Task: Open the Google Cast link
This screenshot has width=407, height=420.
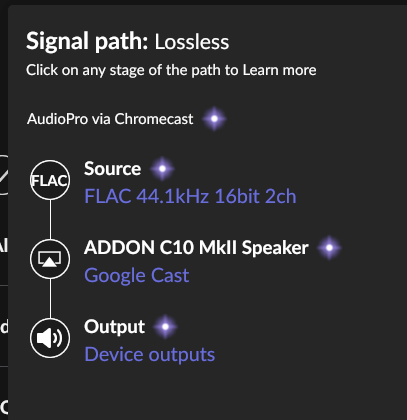Action: click(137, 275)
